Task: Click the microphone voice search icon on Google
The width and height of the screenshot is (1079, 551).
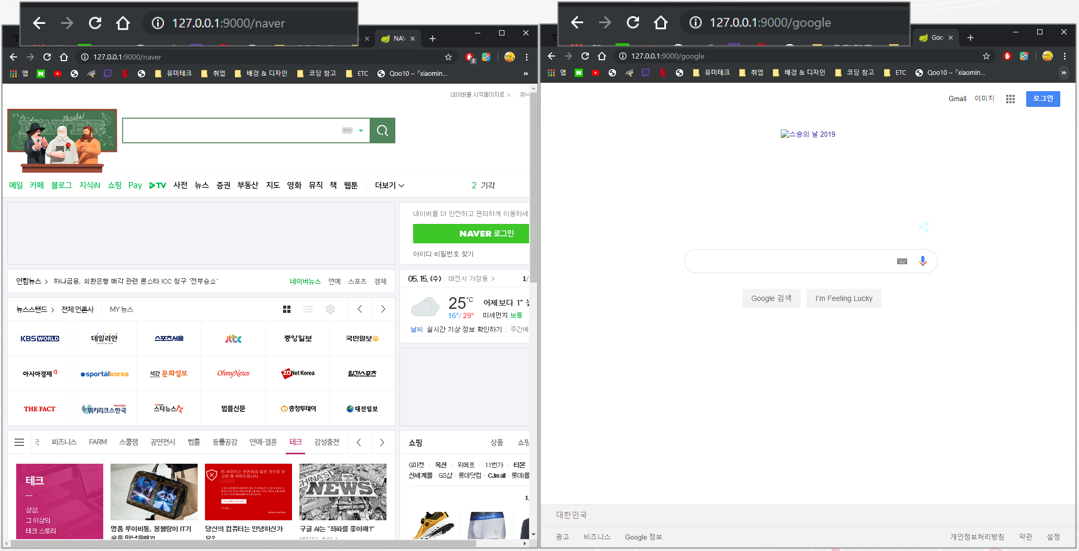Action: coord(923,261)
